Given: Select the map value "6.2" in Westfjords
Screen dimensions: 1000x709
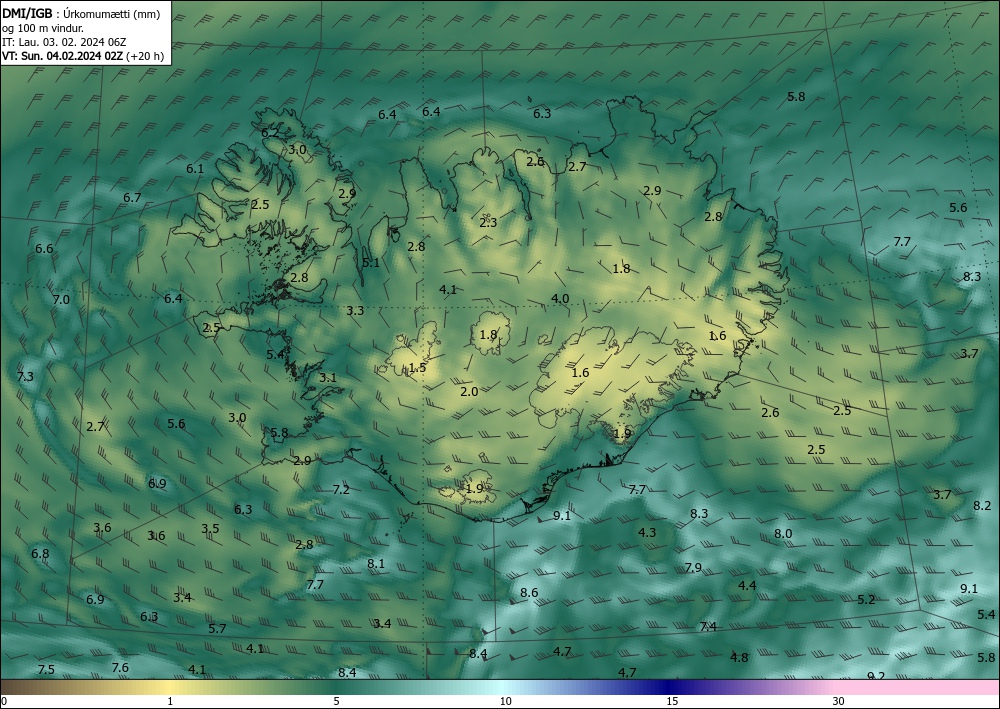Looking at the screenshot, I should point(270,133).
